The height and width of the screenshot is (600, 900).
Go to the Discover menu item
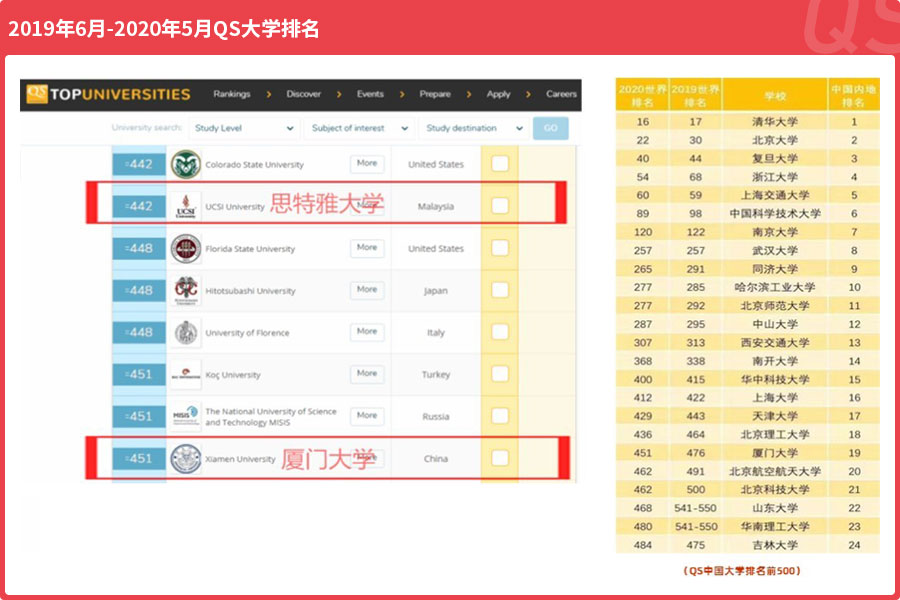tap(304, 94)
